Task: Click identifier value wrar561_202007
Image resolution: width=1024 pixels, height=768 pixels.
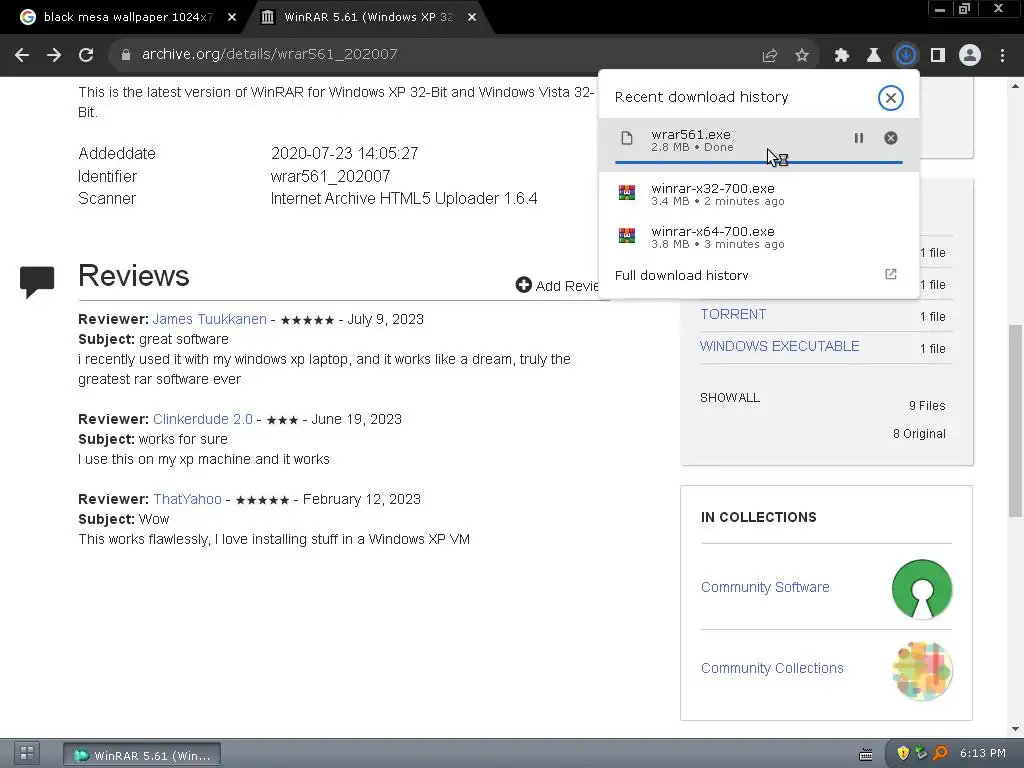Action: click(330, 176)
